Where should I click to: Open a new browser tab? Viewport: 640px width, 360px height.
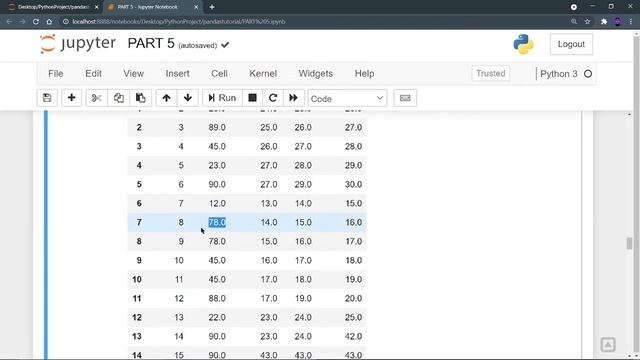click(x=212, y=7)
